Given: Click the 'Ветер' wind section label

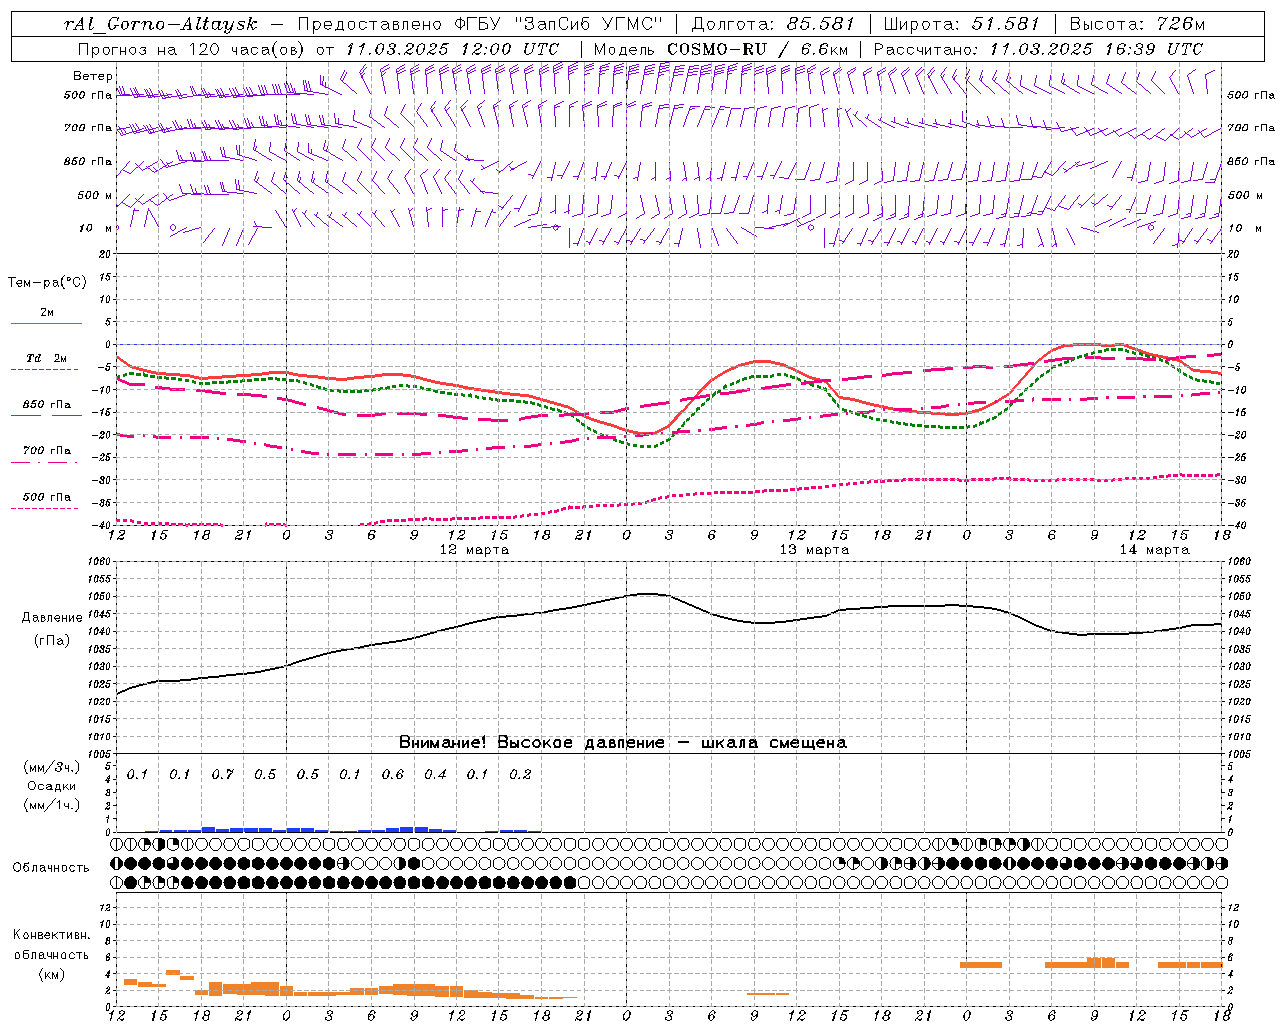Looking at the screenshot, I should (93, 76).
